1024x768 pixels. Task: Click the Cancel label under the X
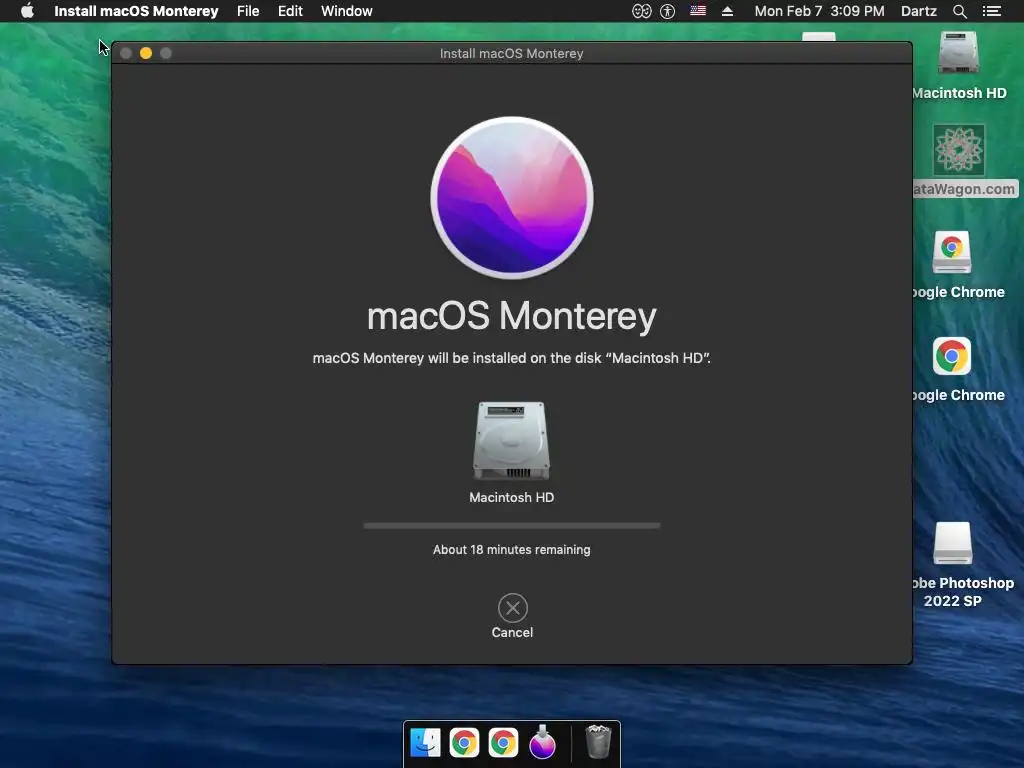513,632
